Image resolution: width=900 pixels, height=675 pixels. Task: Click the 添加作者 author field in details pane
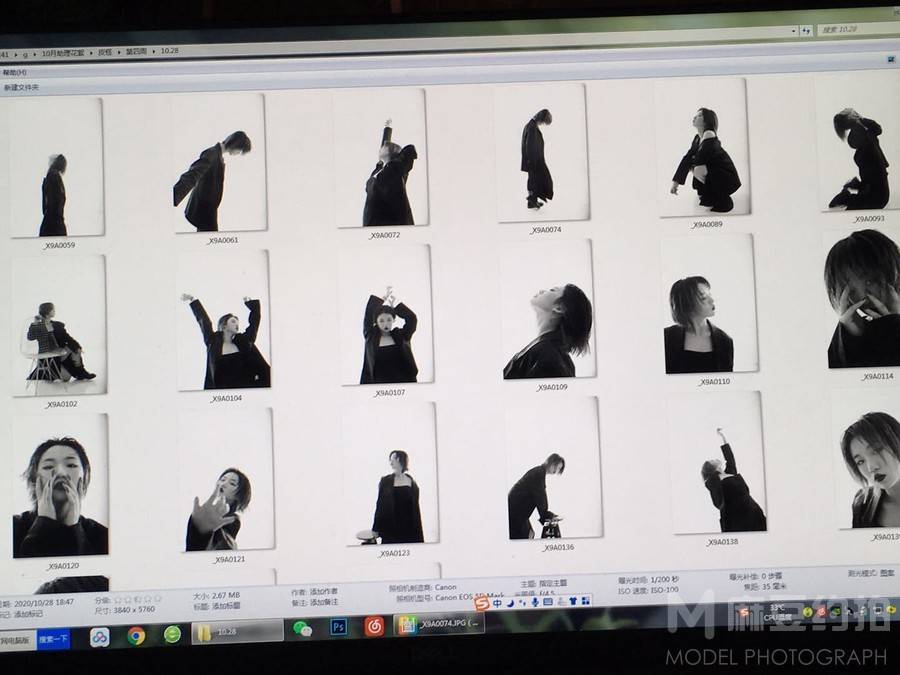click(324, 592)
